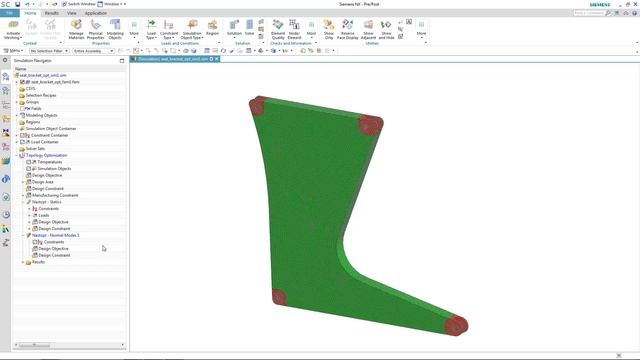Screen dimensions: 640x360
Task: Collapse the Nastopt - Statics node
Action: tap(23, 202)
